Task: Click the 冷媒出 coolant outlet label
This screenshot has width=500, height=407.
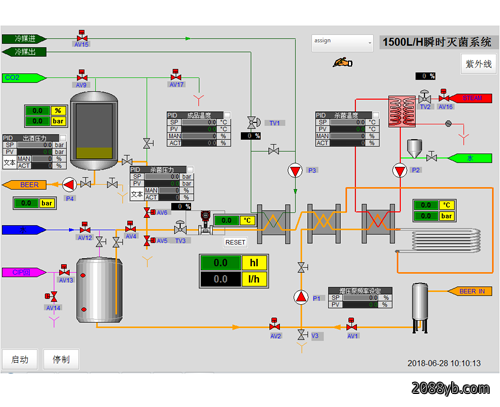Action: 24,52
